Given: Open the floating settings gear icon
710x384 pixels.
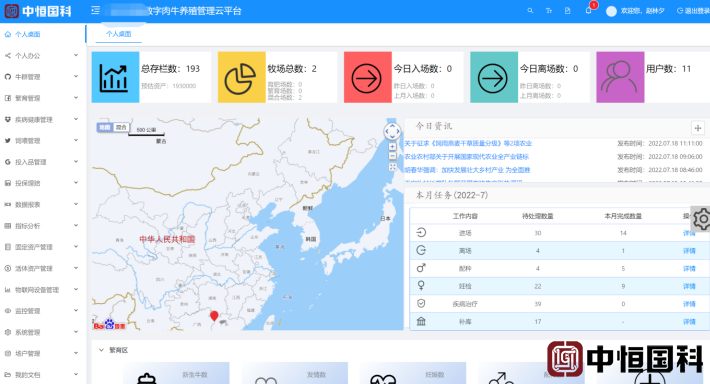Looking at the screenshot, I should 701,219.
